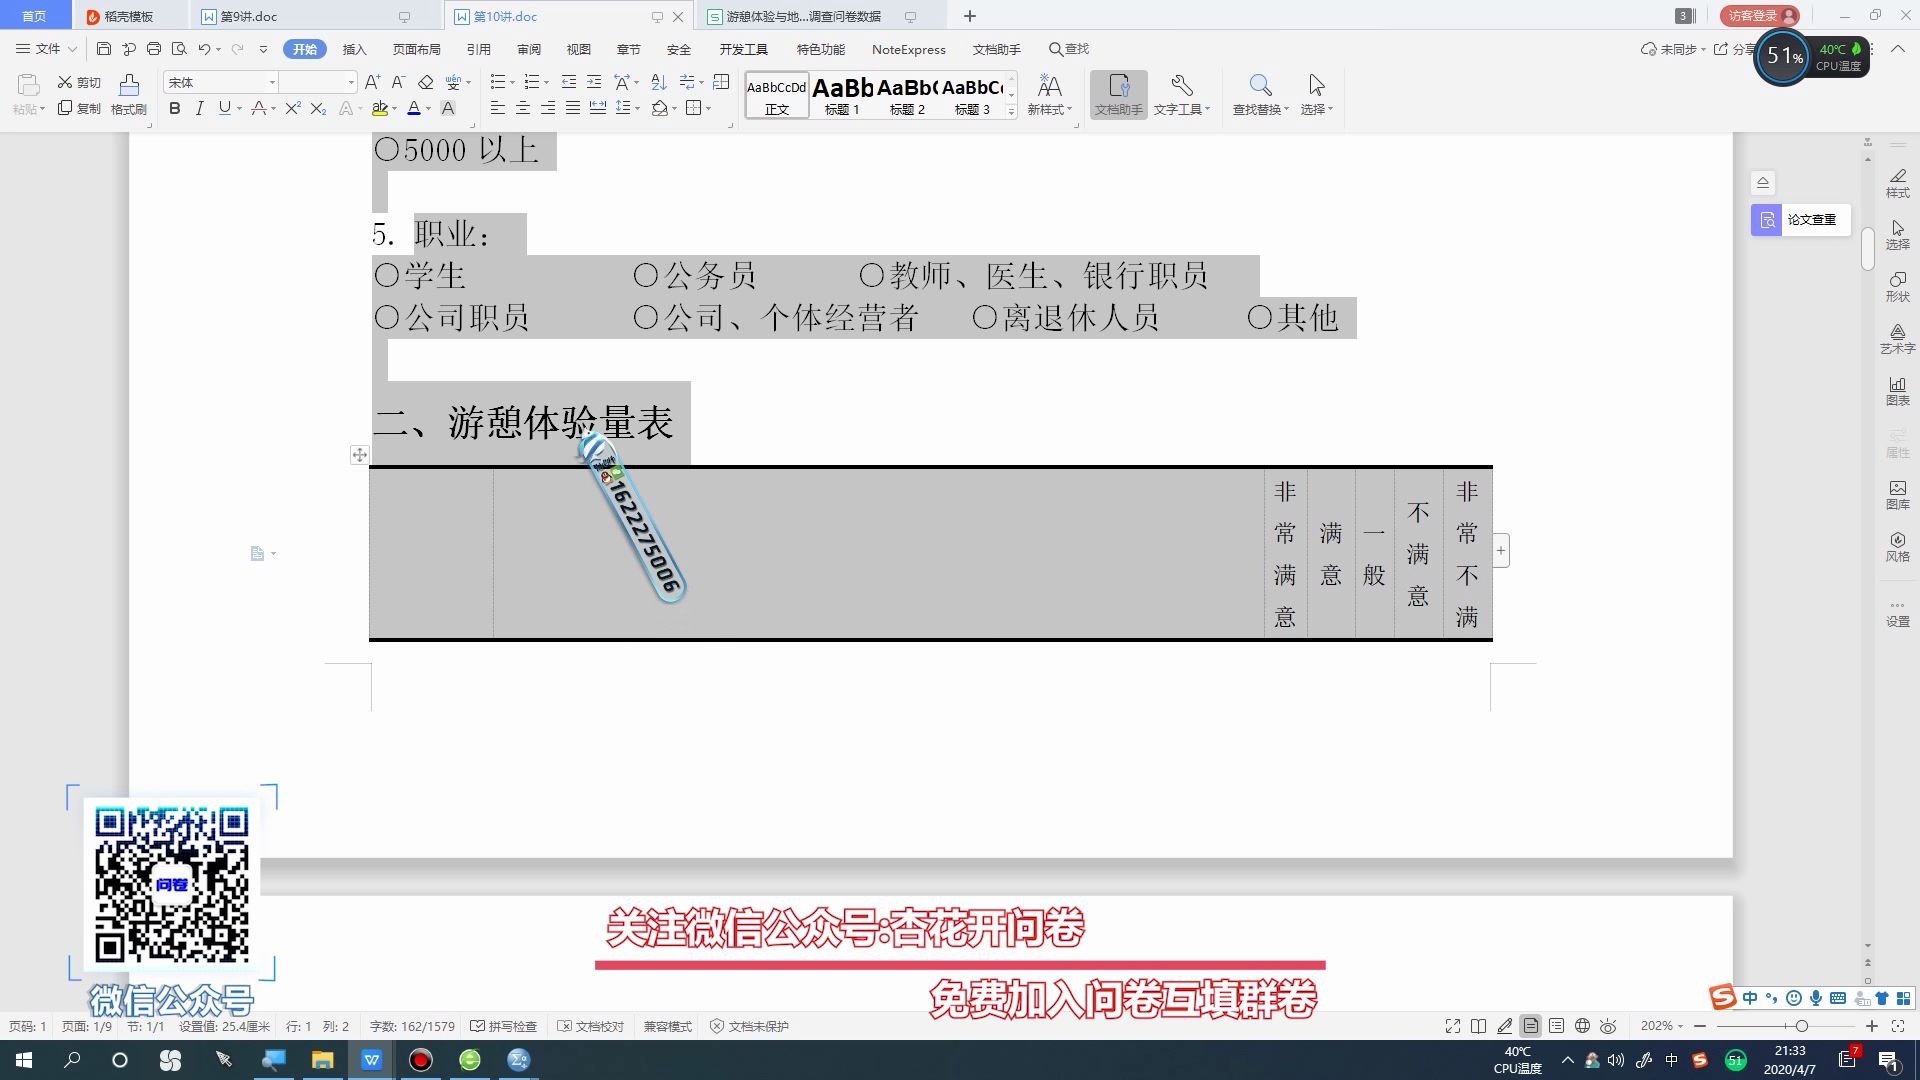Viewport: 1920px width, 1080px height.
Task: Click the Save icon in quick access bar
Action: pyautogui.click(x=104, y=49)
